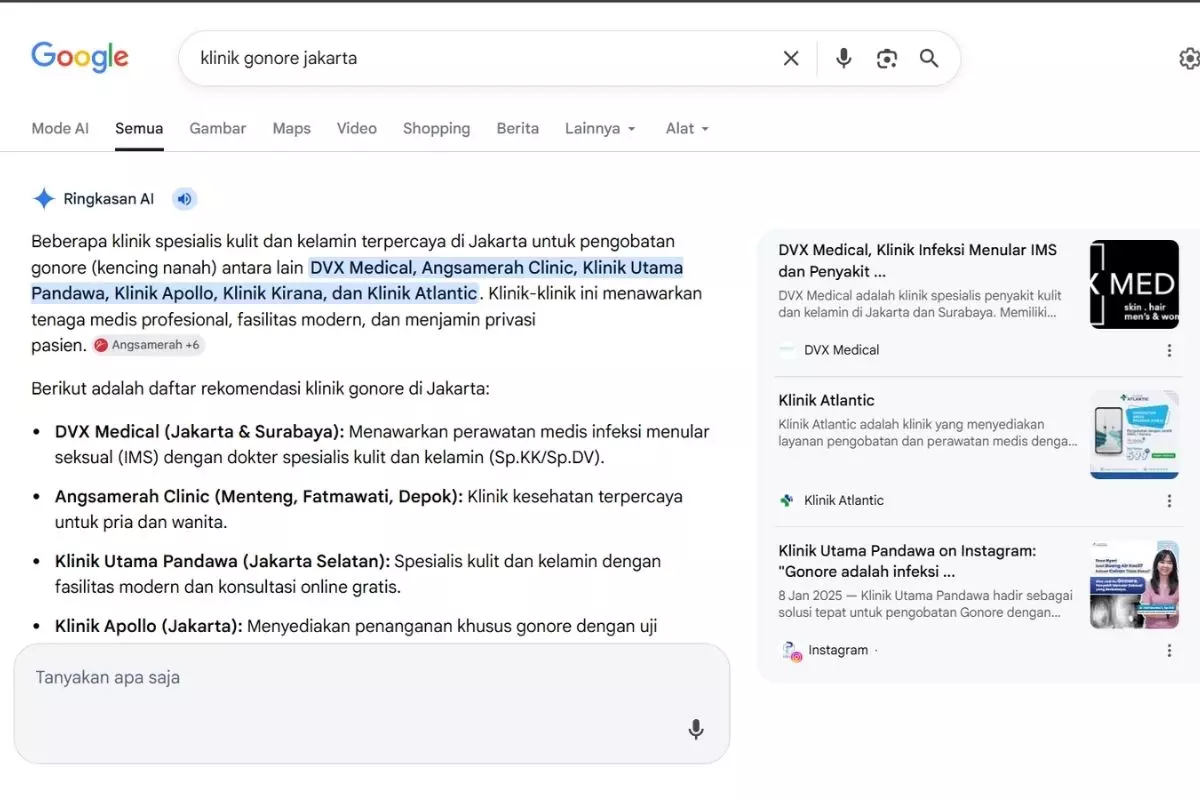The image size is (1200, 800).
Task: Open the settings gear icon
Action: point(1189,58)
